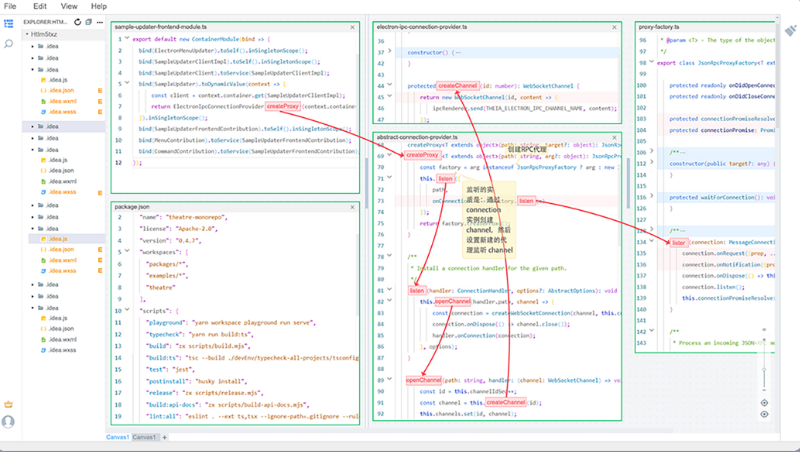Image resolution: width=800 pixels, height=452 pixels.
Task: Select the highlighted .idea.js file in explorer
Action: tap(57, 239)
